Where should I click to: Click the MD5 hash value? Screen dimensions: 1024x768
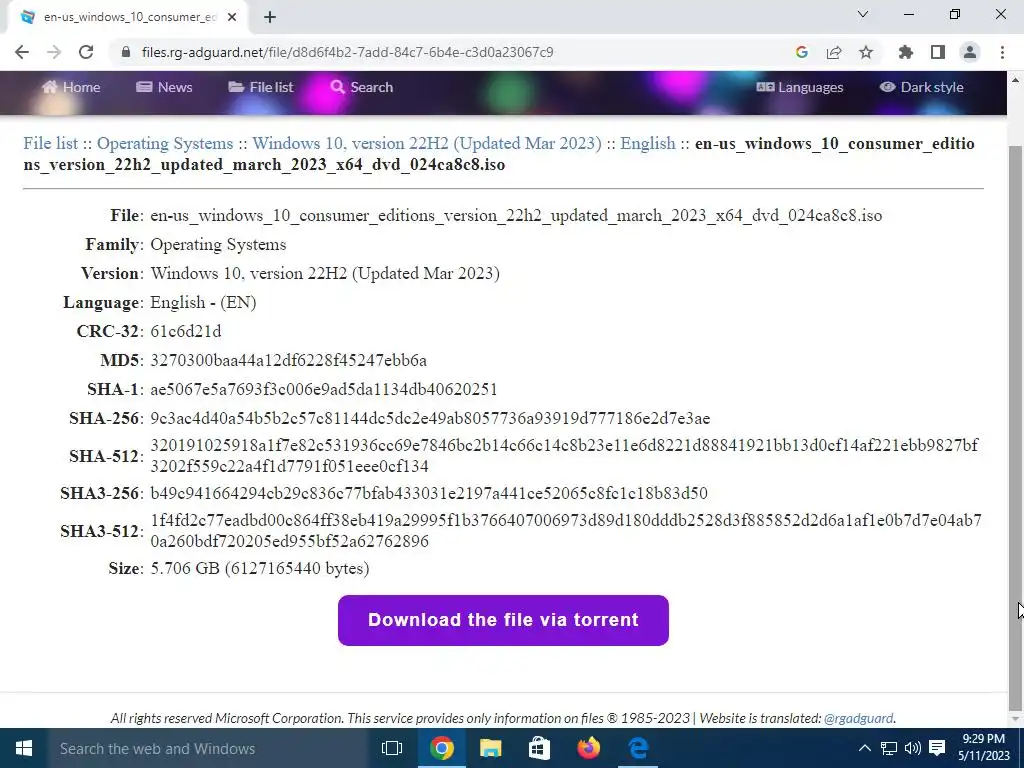pos(289,360)
